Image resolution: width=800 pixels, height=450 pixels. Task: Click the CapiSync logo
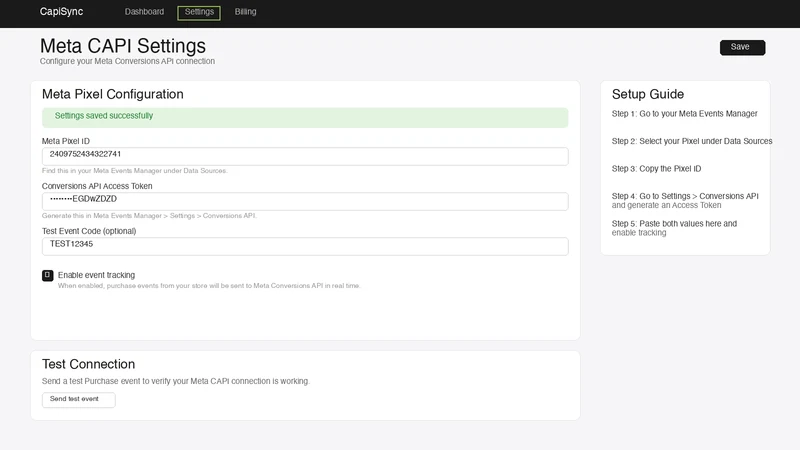click(x=61, y=12)
